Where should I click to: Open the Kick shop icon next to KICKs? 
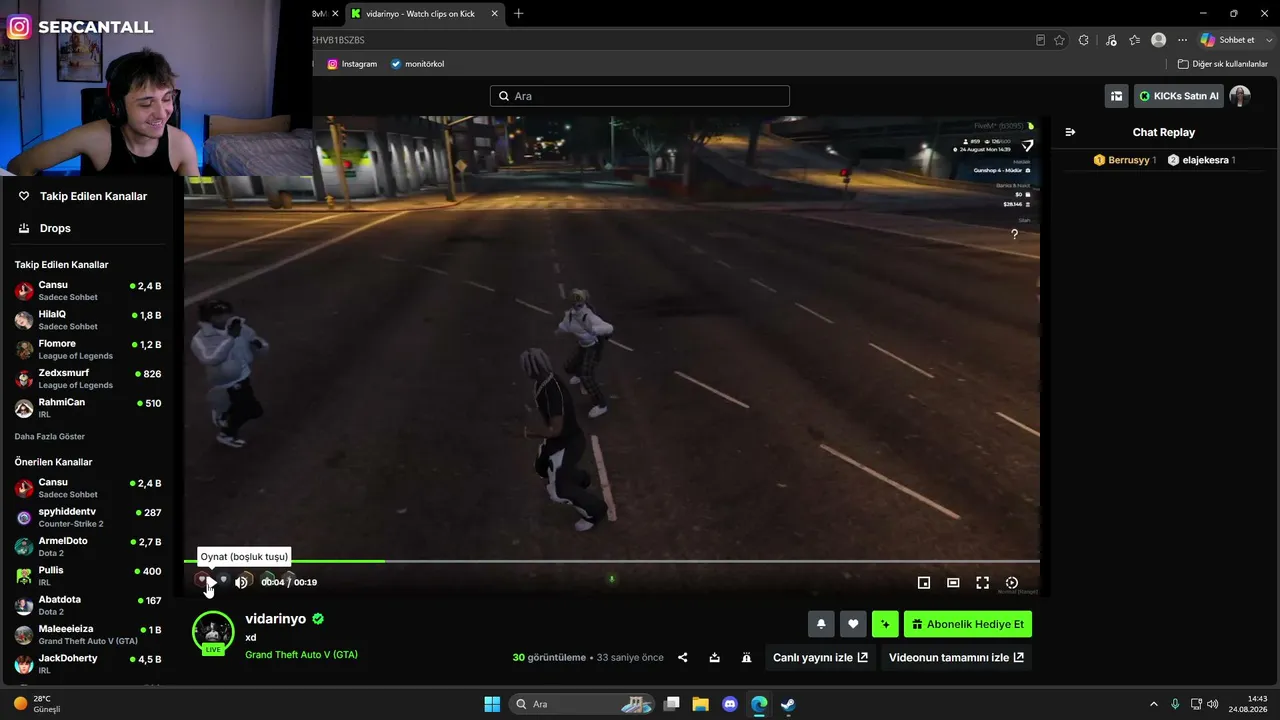1116,96
